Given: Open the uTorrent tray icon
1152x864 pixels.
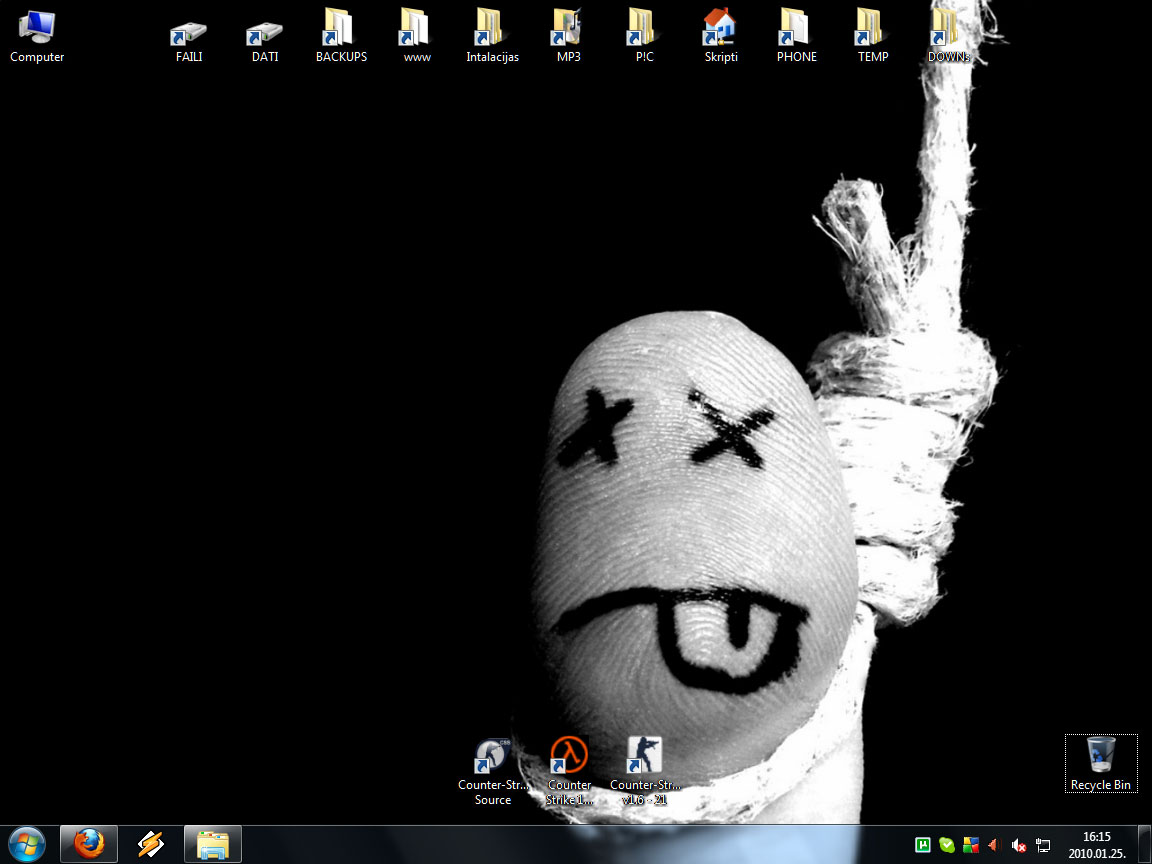Looking at the screenshot, I should tap(924, 845).
